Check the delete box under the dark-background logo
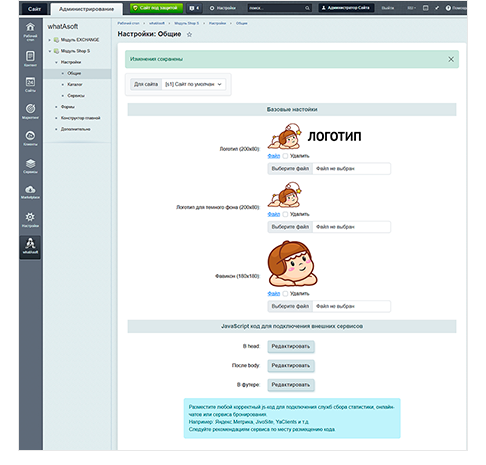This screenshot has height=465, width=486. click(x=285, y=214)
